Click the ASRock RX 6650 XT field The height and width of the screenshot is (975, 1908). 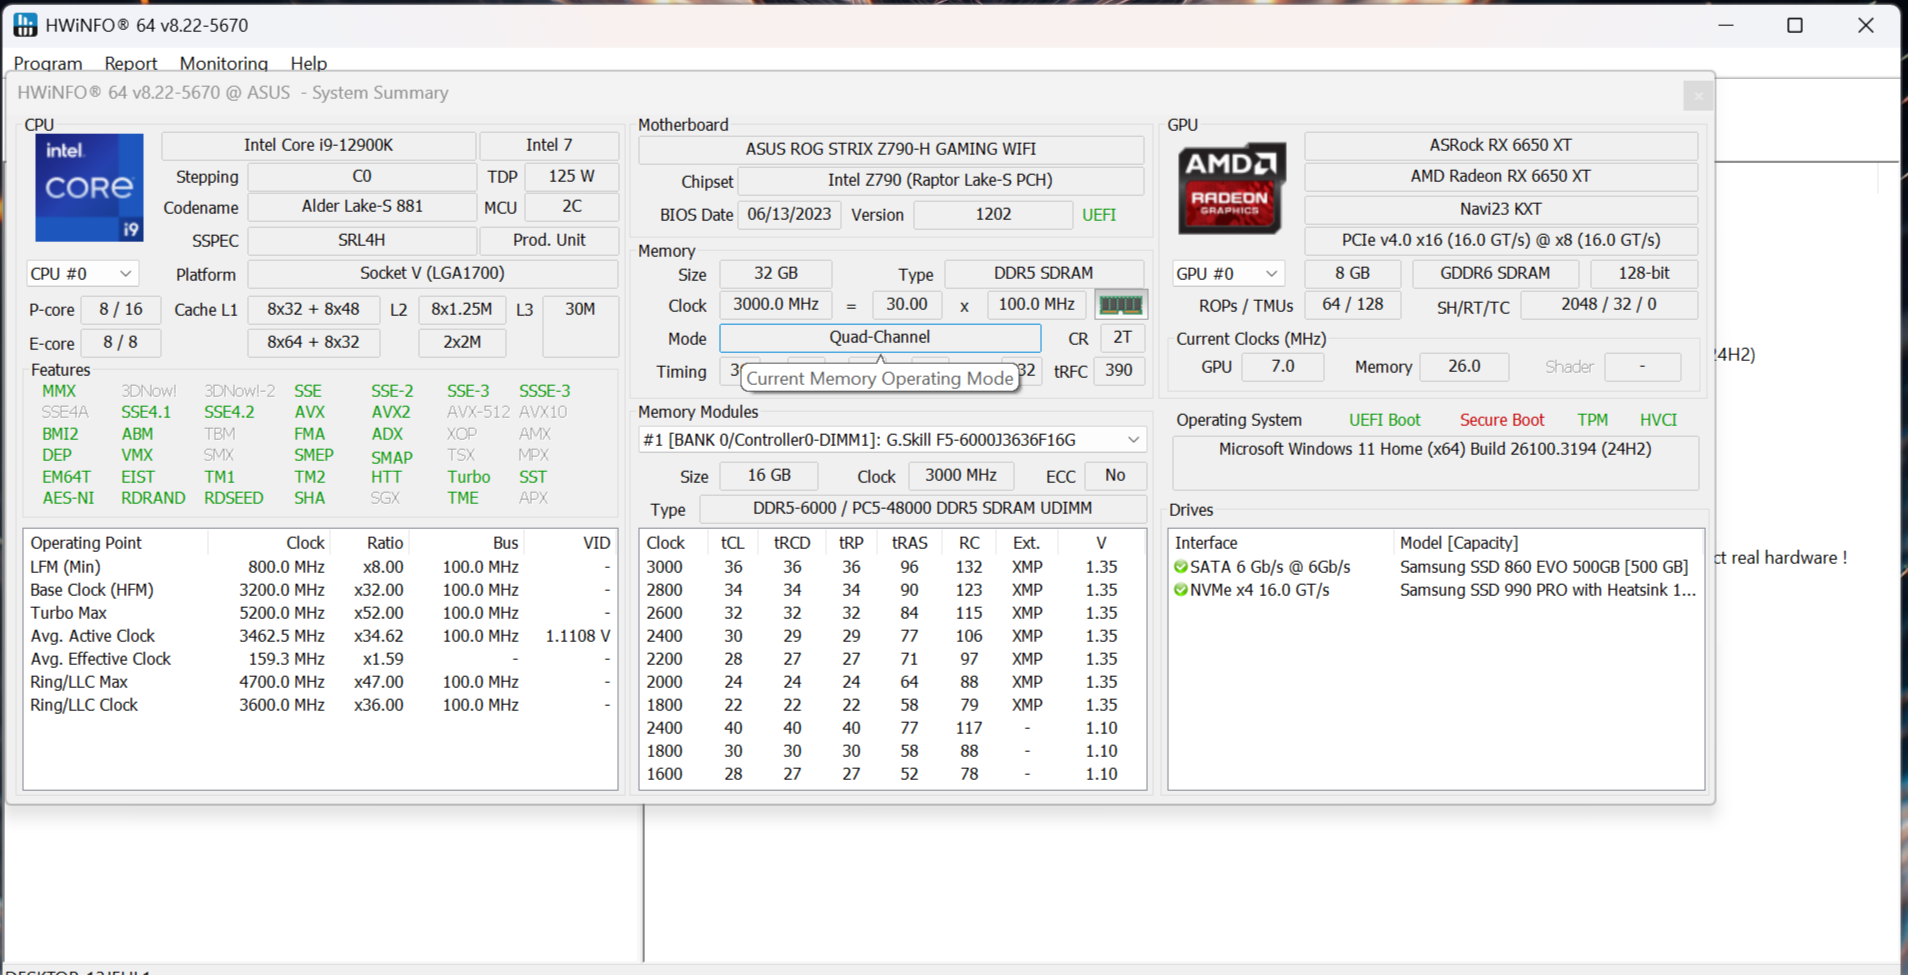(1500, 146)
